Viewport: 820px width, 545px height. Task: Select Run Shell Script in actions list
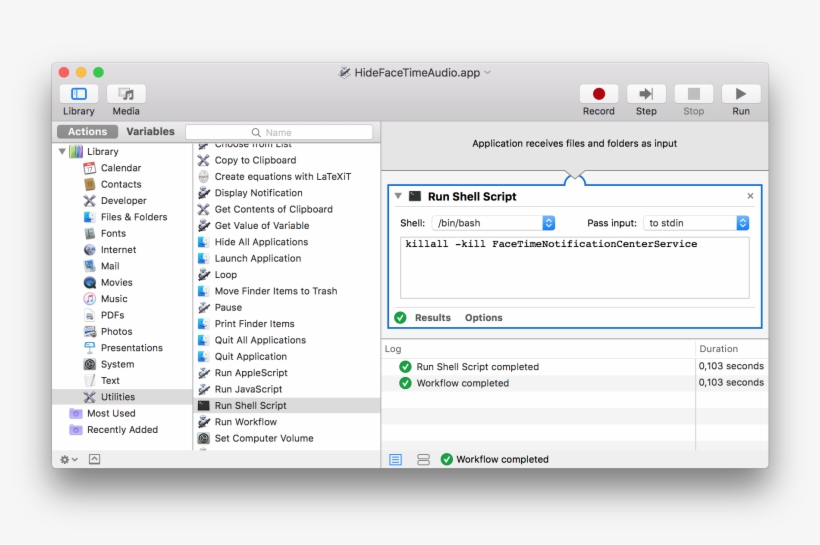pyautogui.click(x=287, y=405)
